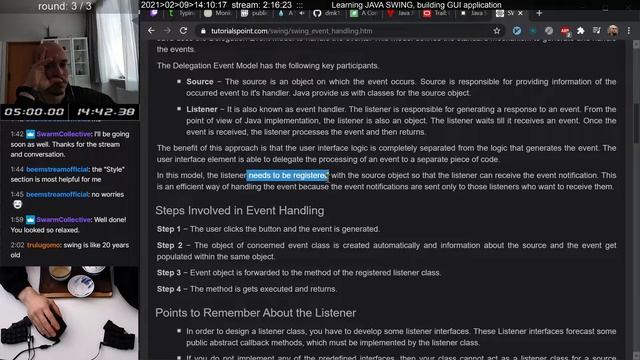Go back to the previous page
This screenshot has width=640, height=360.
151,31
